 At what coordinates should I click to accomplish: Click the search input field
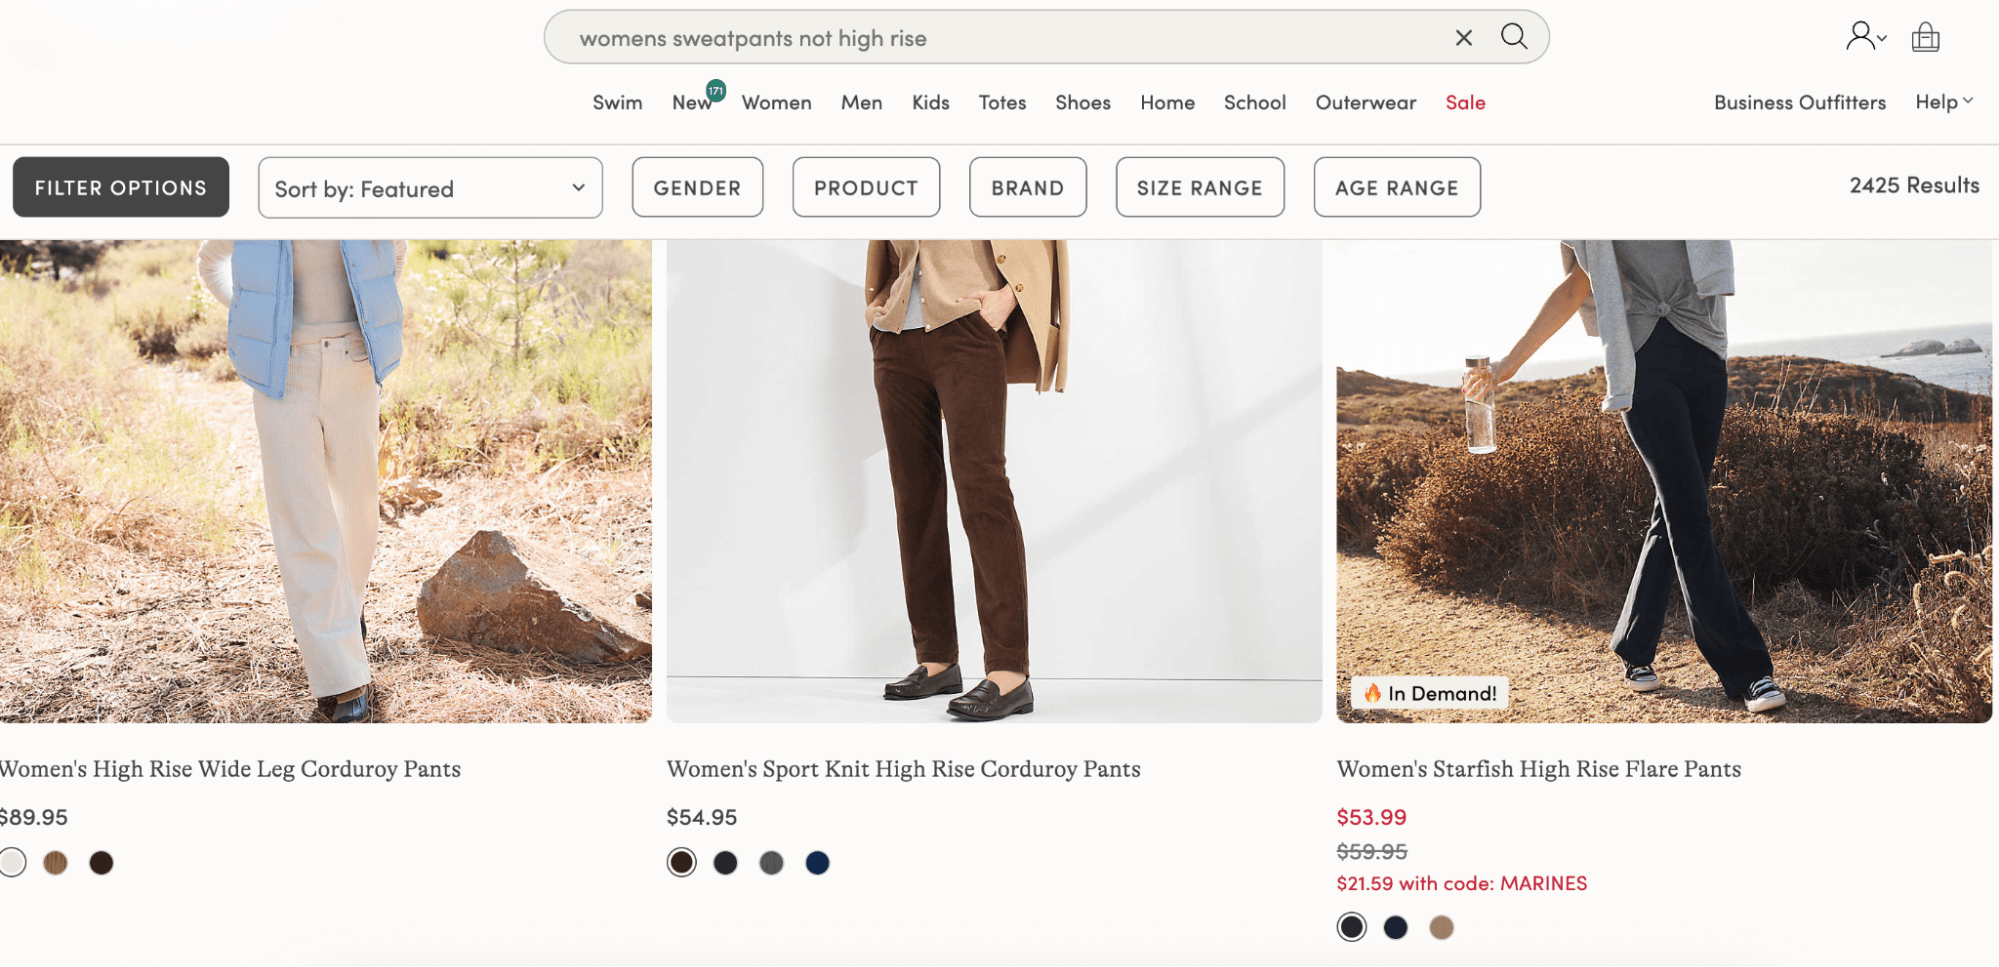coord(1000,38)
